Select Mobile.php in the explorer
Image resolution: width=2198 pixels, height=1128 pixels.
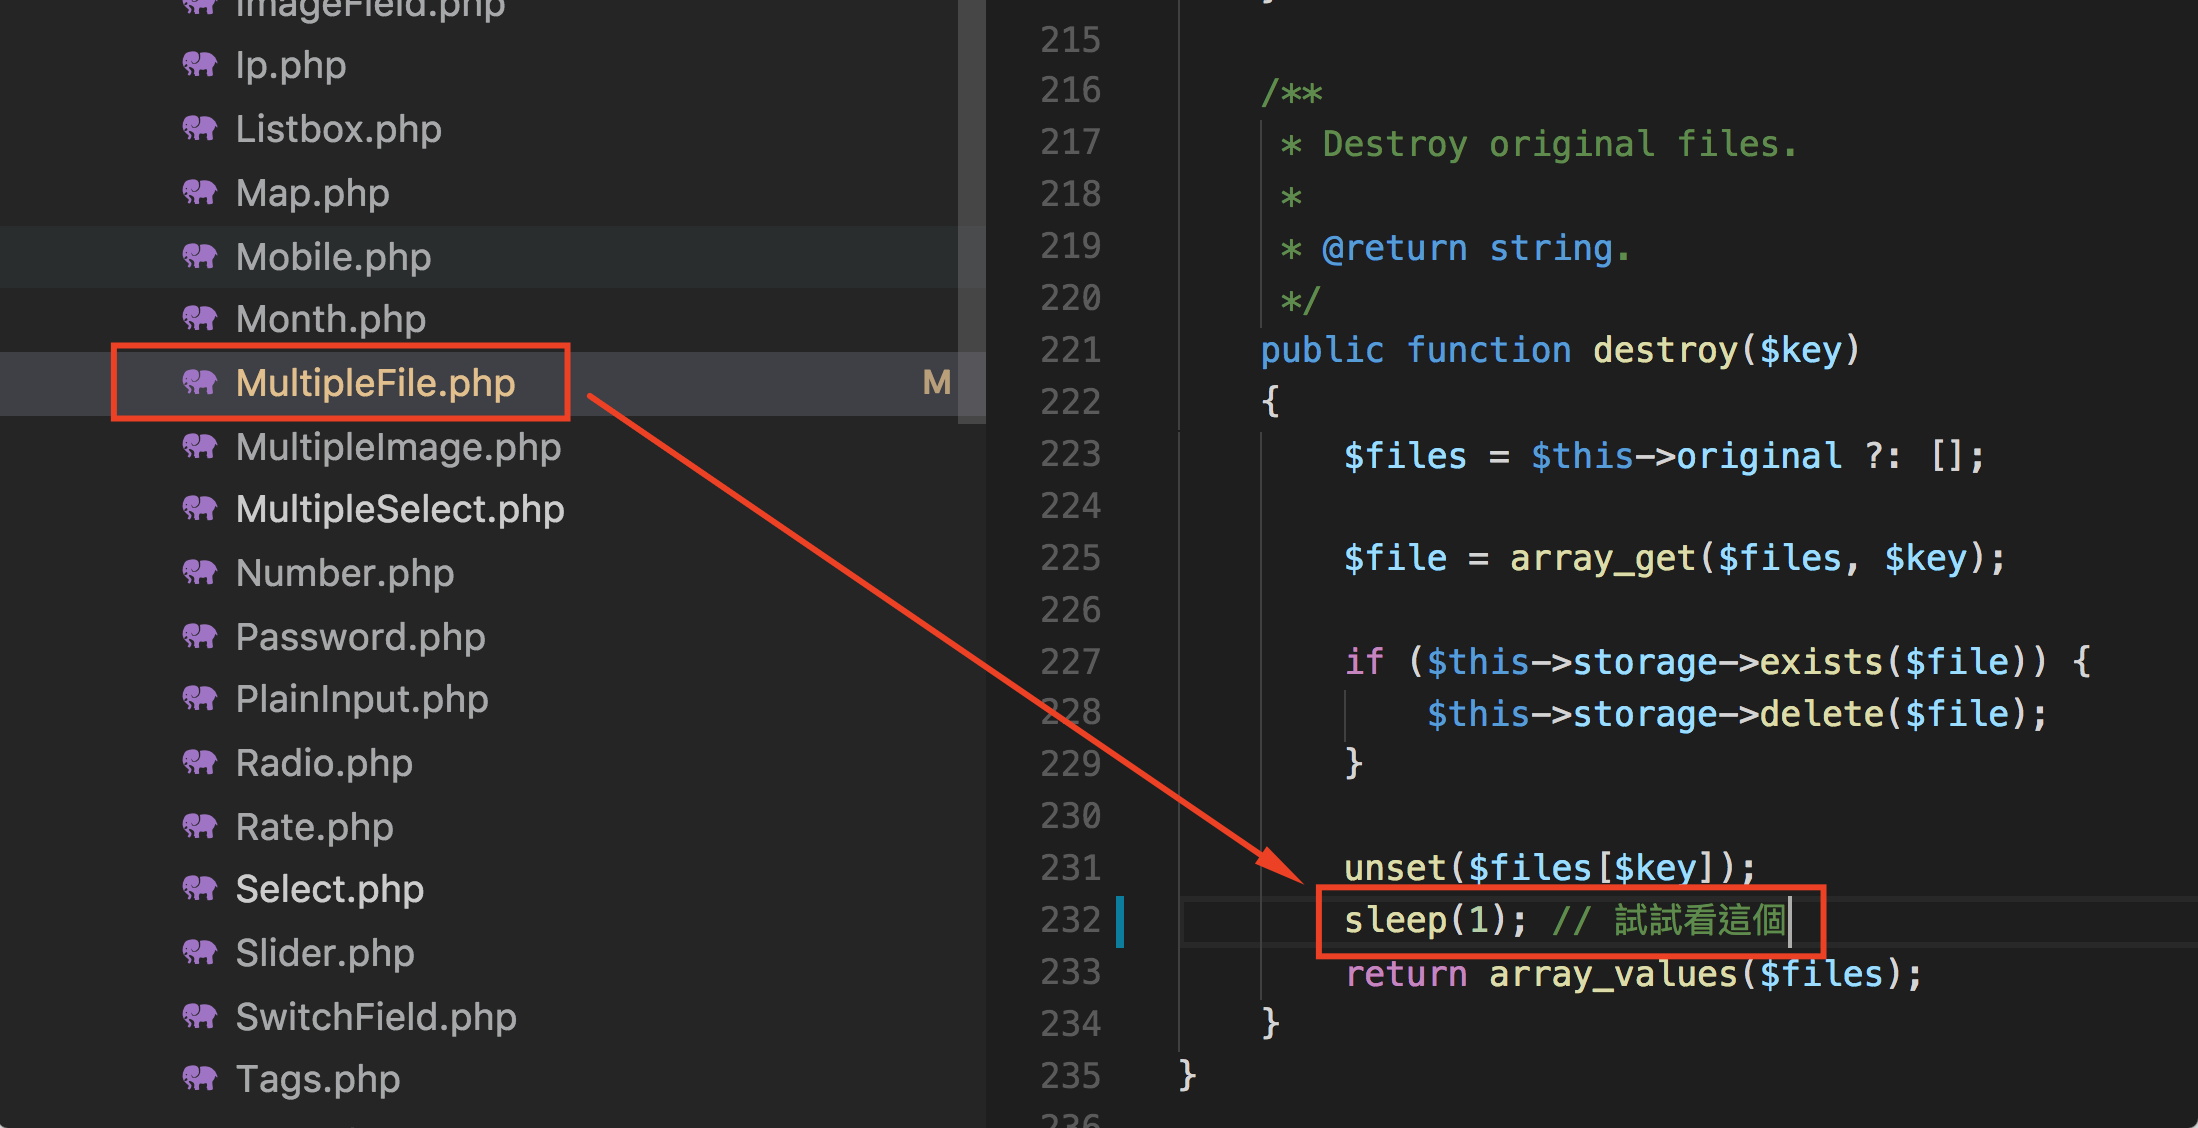click(x=333, y=256)
